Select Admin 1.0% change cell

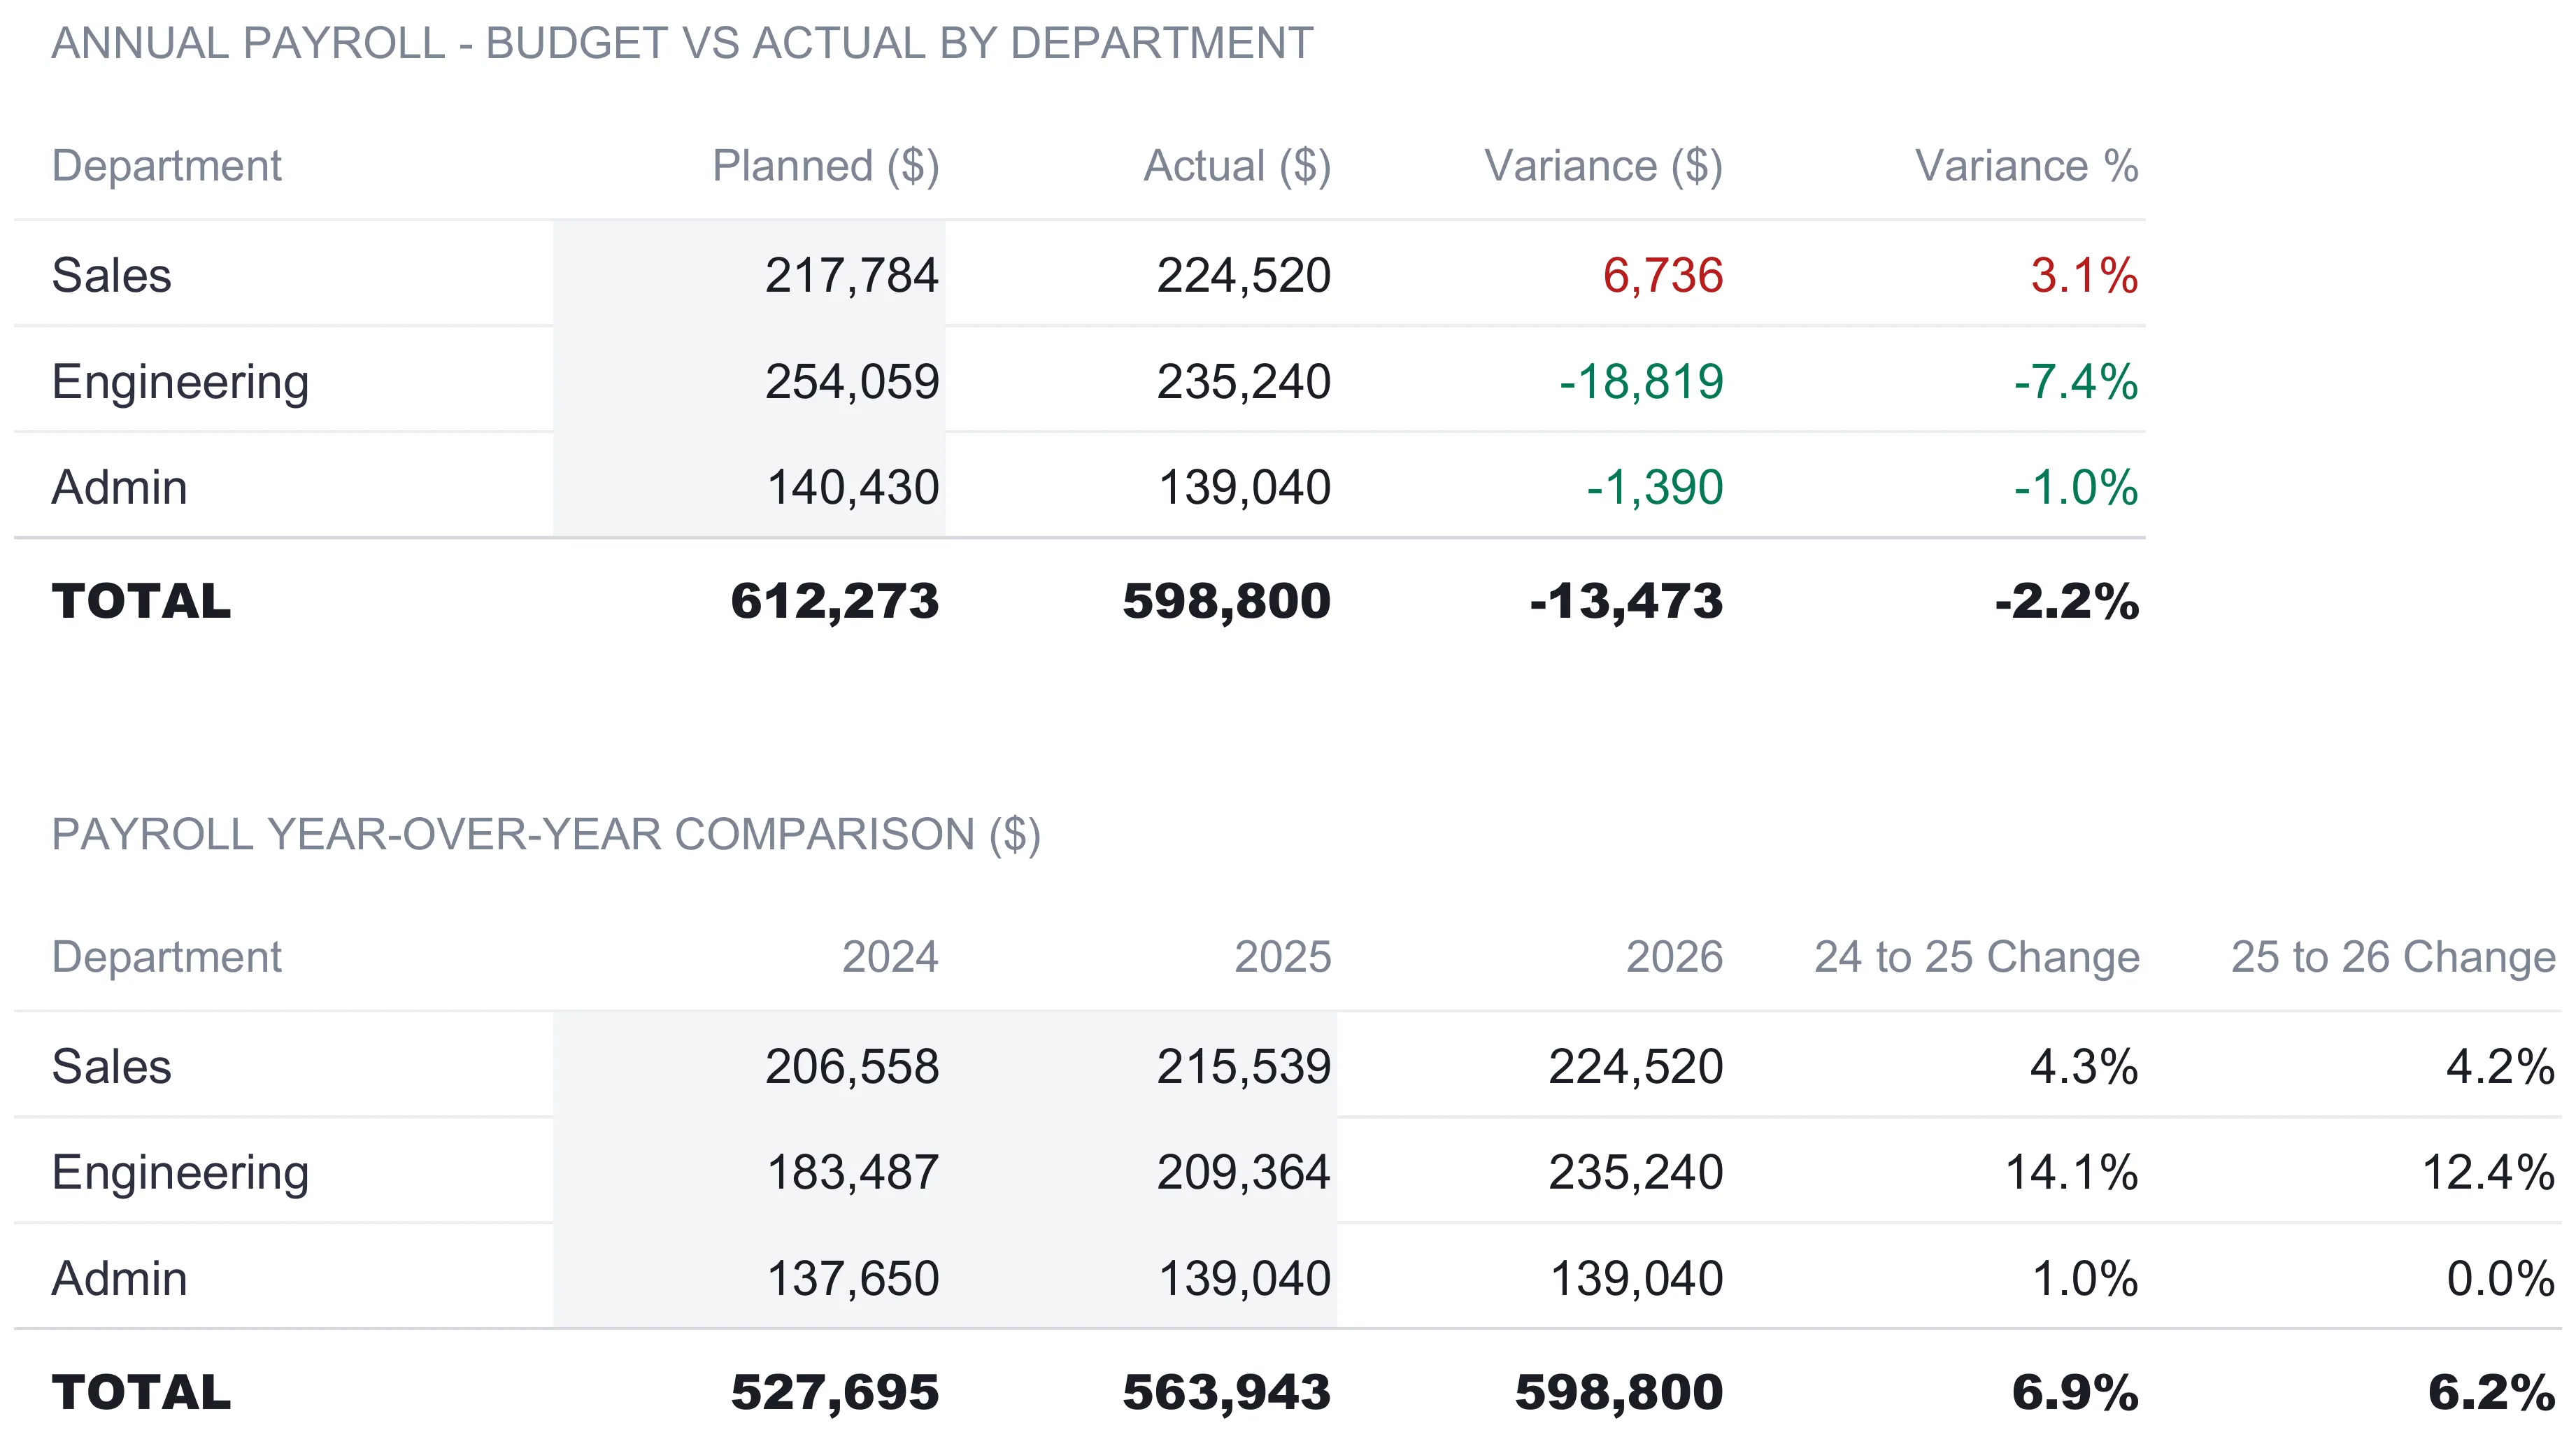pyautogui.click(x=2086, y=1278)
